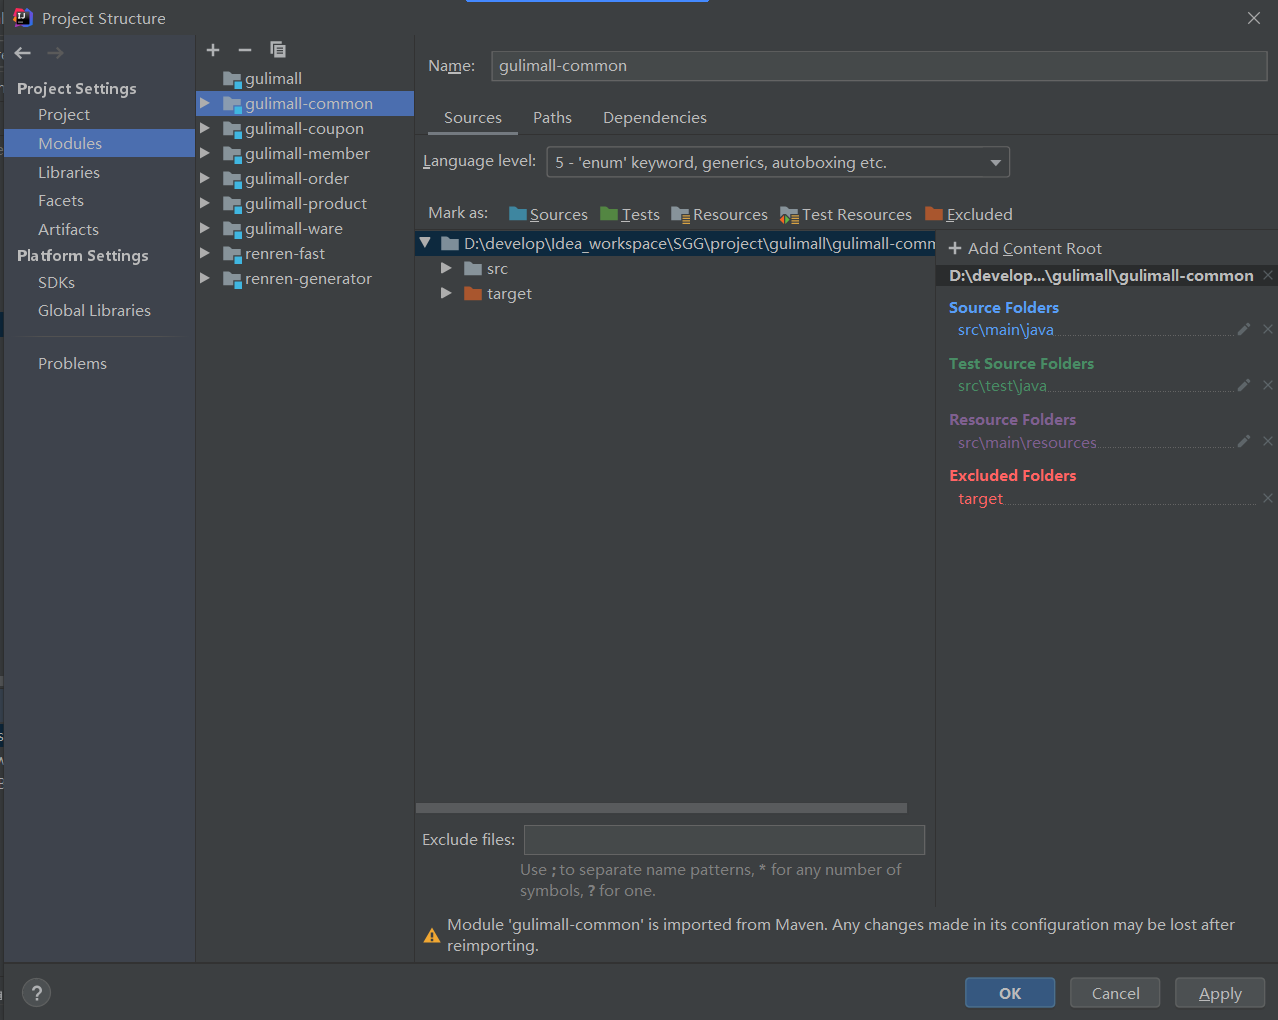The height and width of the screenshot is (1020, 1278).
Task: Click Add Content Root
Action: 1025,248
